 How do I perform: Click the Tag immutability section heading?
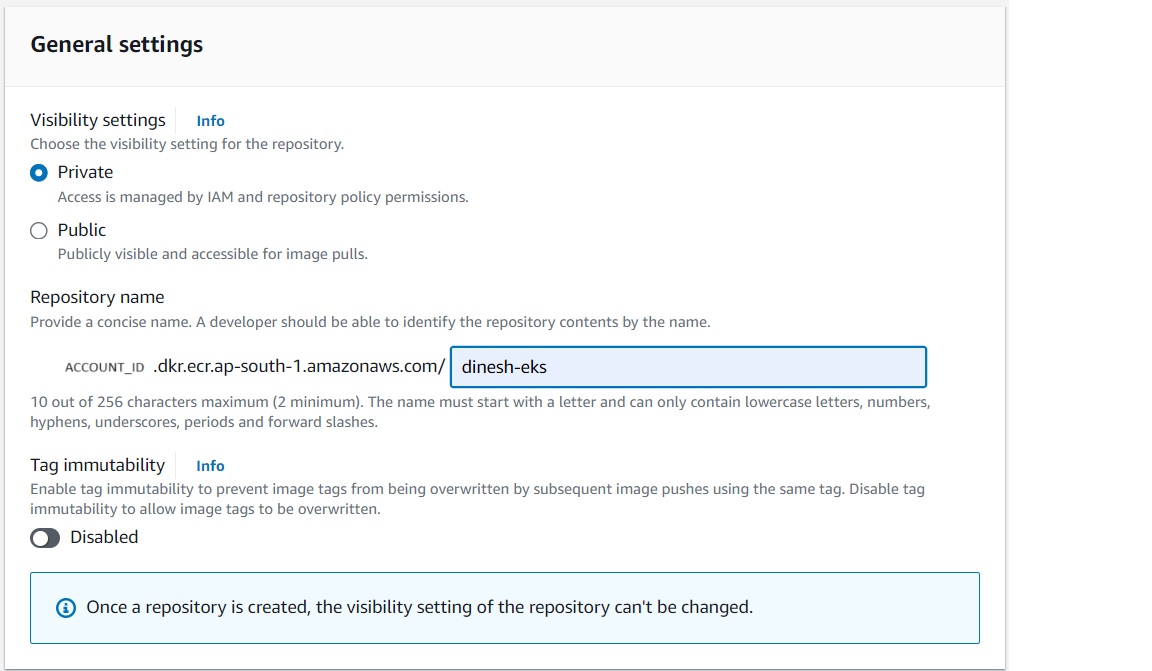point(97,464)
